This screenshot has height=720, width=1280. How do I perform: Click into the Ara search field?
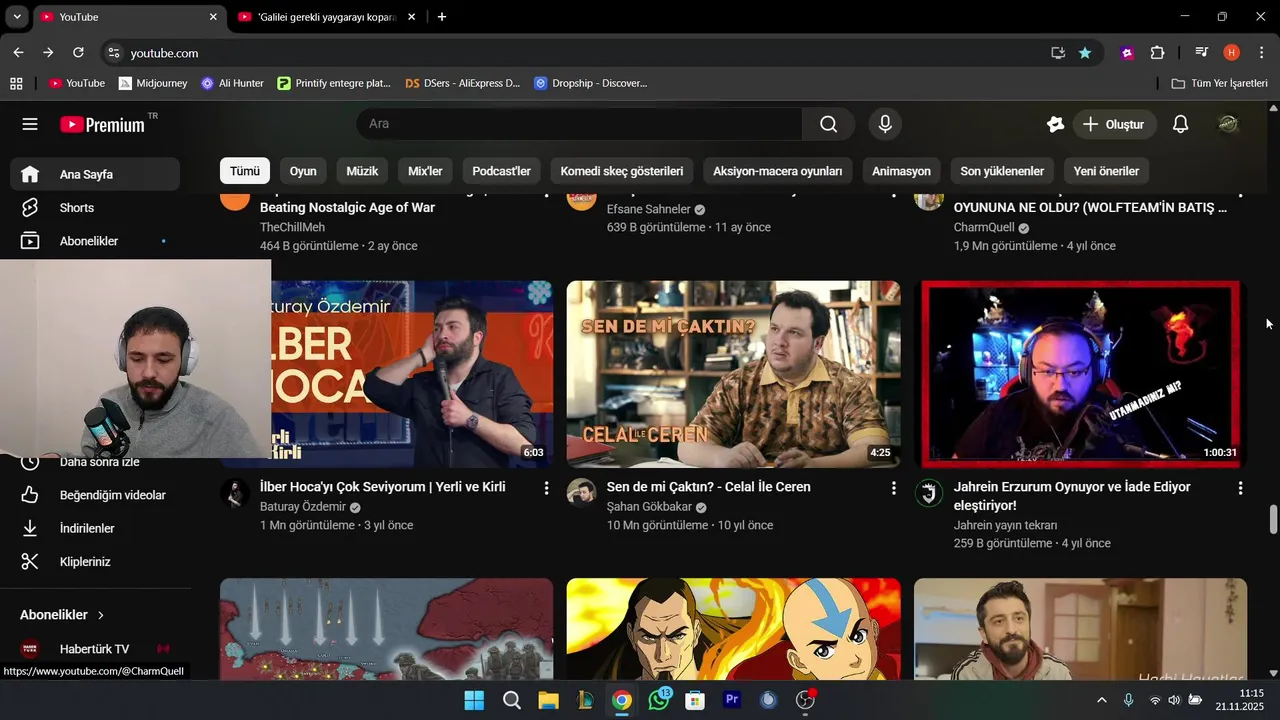tap(579, 124)
